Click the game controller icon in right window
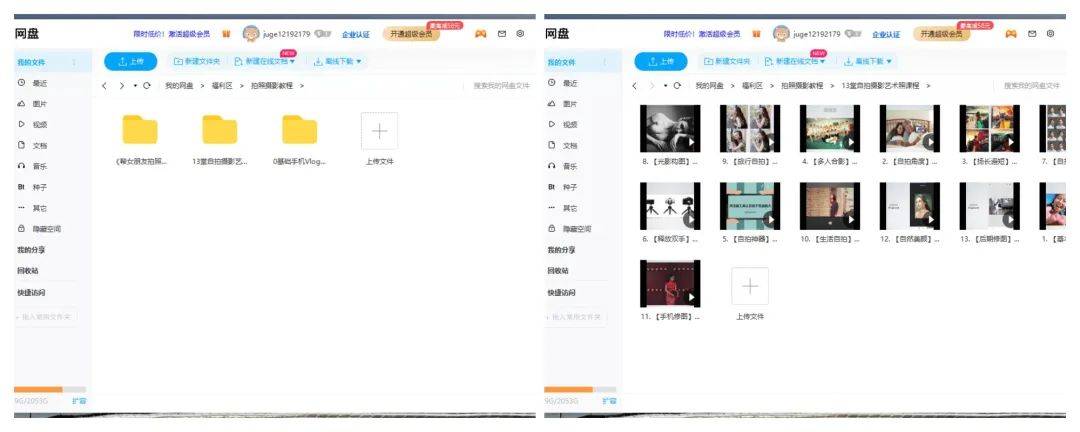 coord(1011,34)
